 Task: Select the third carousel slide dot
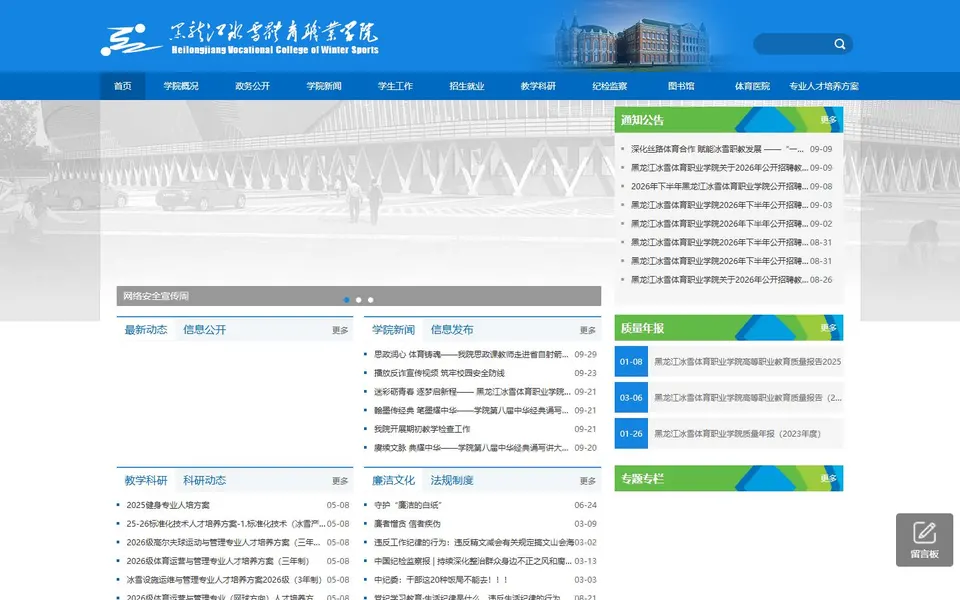tap(370, 300)
